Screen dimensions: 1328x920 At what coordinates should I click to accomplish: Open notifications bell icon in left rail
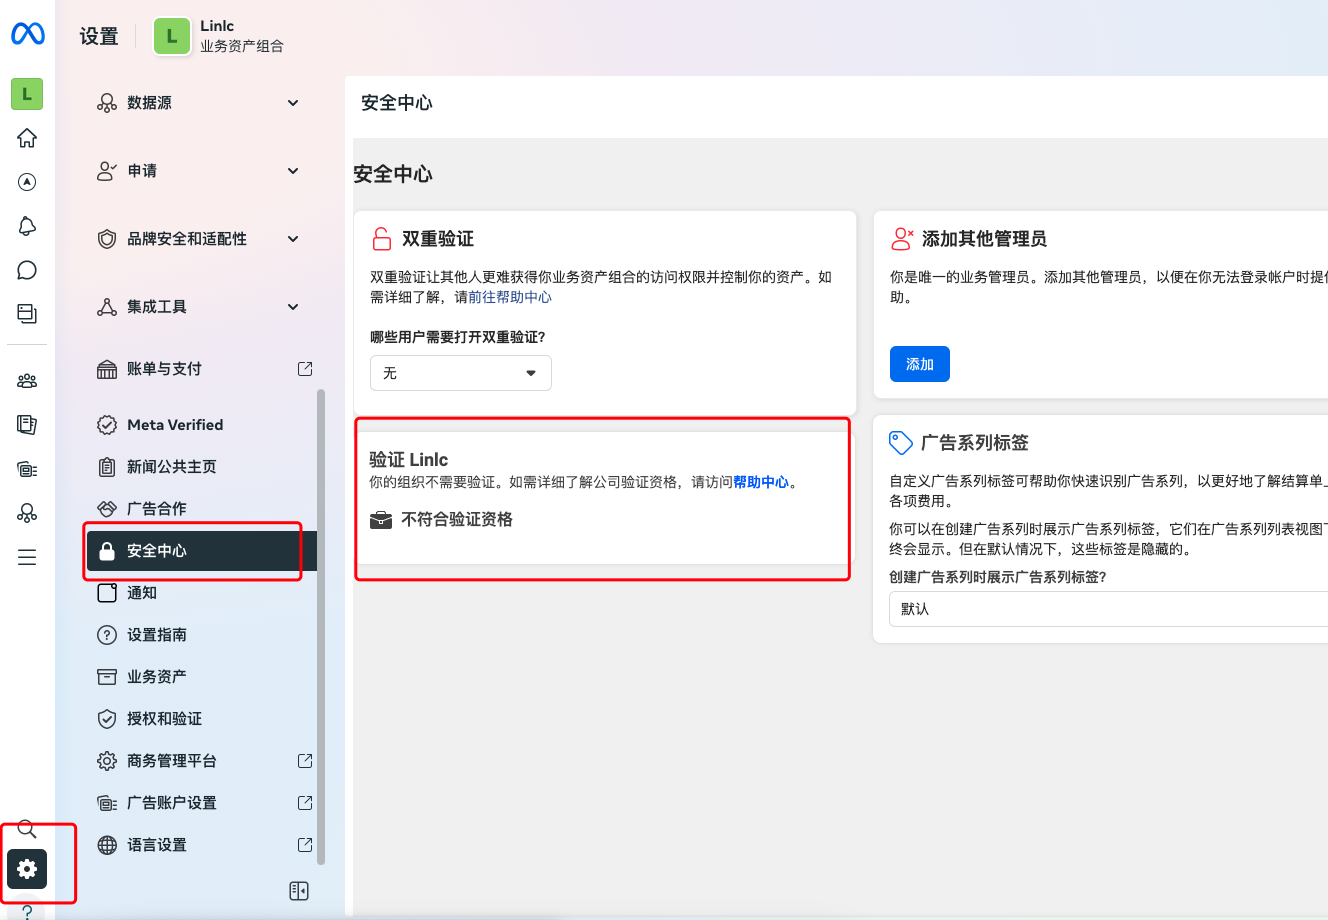[x=27, y=226]
